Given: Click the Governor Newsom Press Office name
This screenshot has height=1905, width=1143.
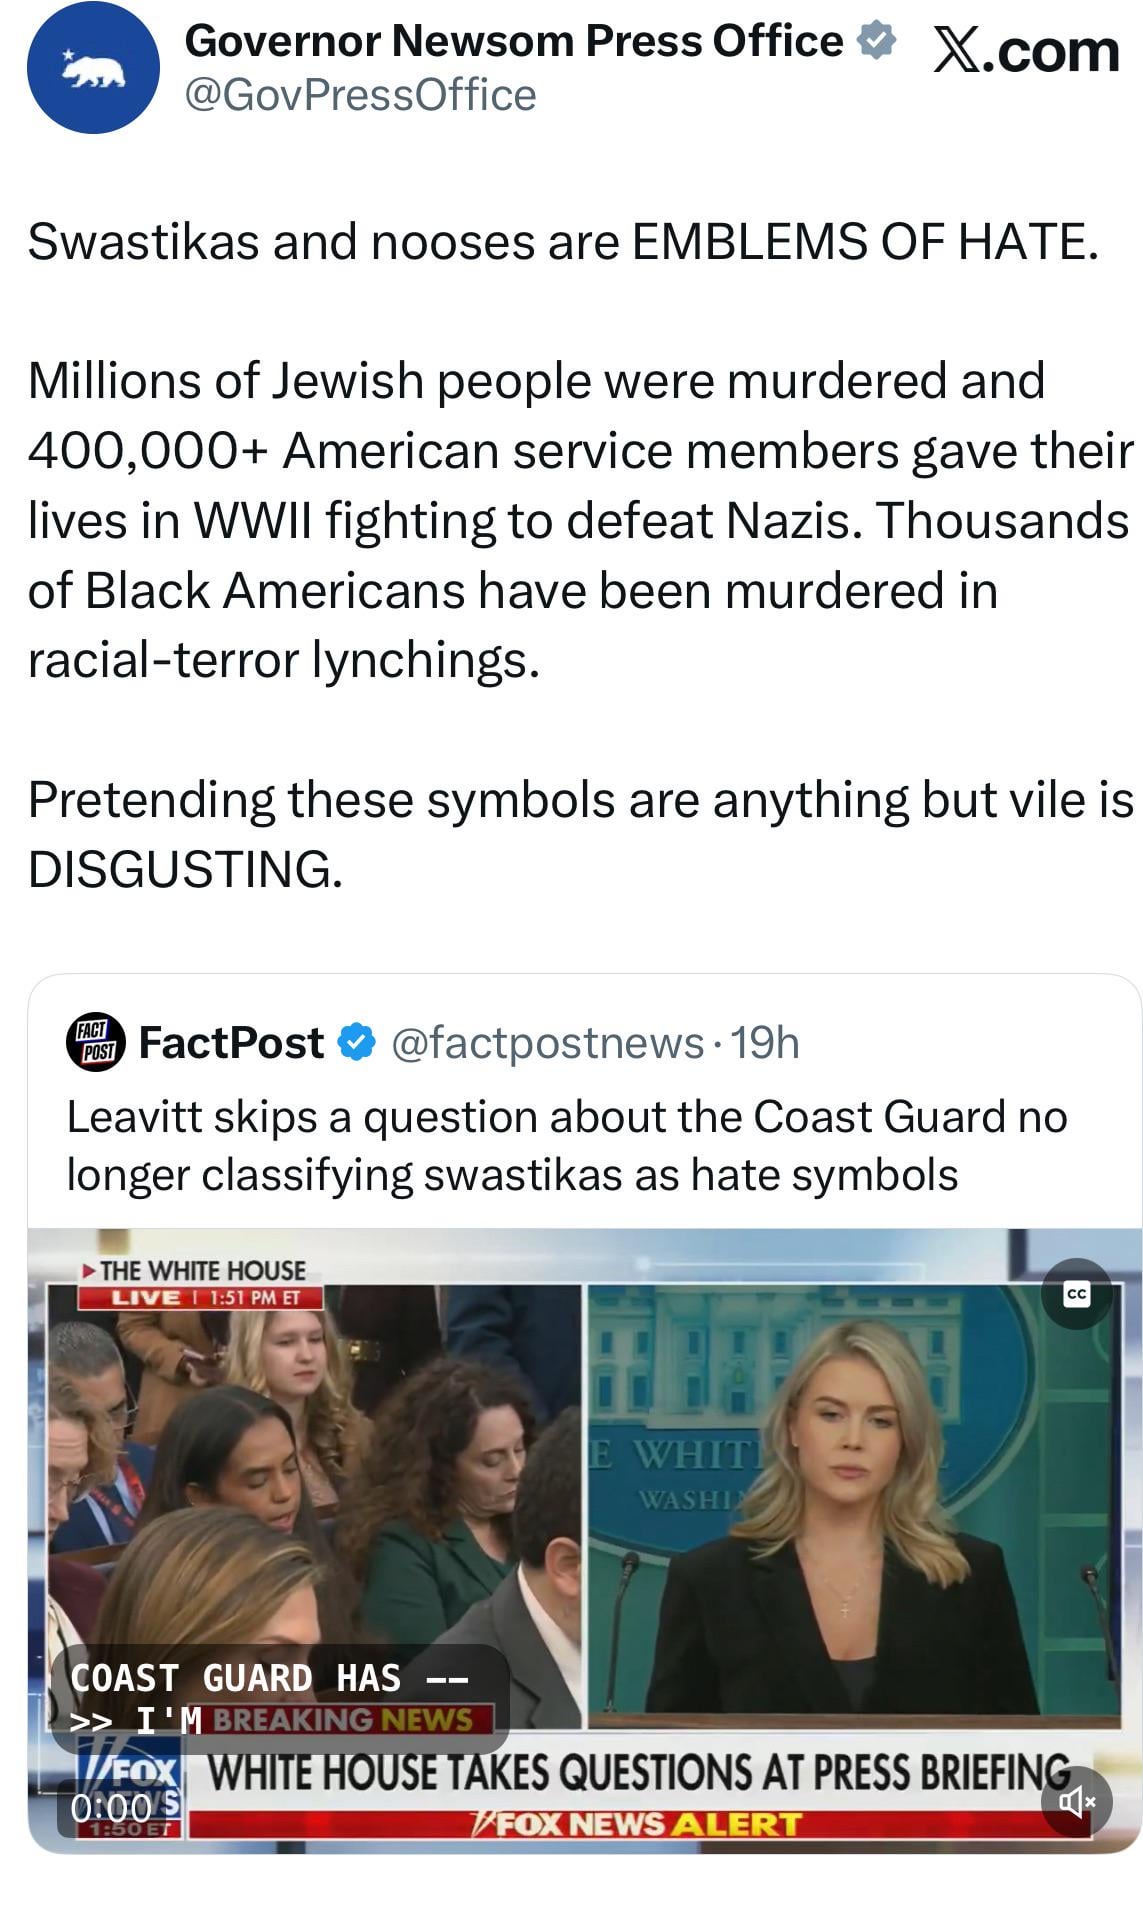Looking at the screenshot, I should click(514, 41).
